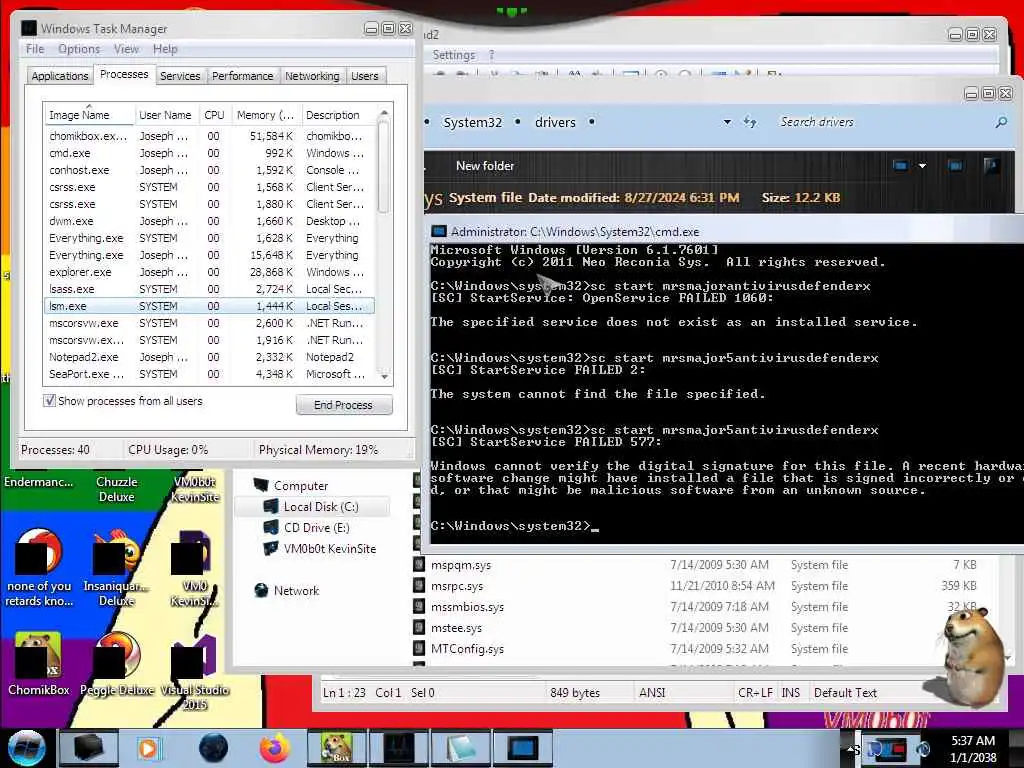Select the dwm.exe process row
Image resolution: width=1024 pixels, height=768 pixels.
(x=209, y=221)
